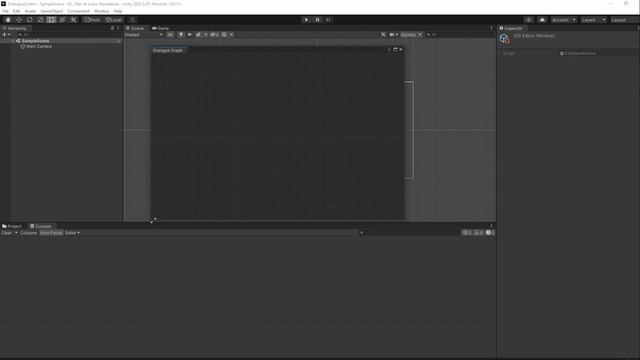Viewport: 640px width, 360px height.
Task: Select SampleScene in the Hierarchy
Action: (x=35, y=41)
